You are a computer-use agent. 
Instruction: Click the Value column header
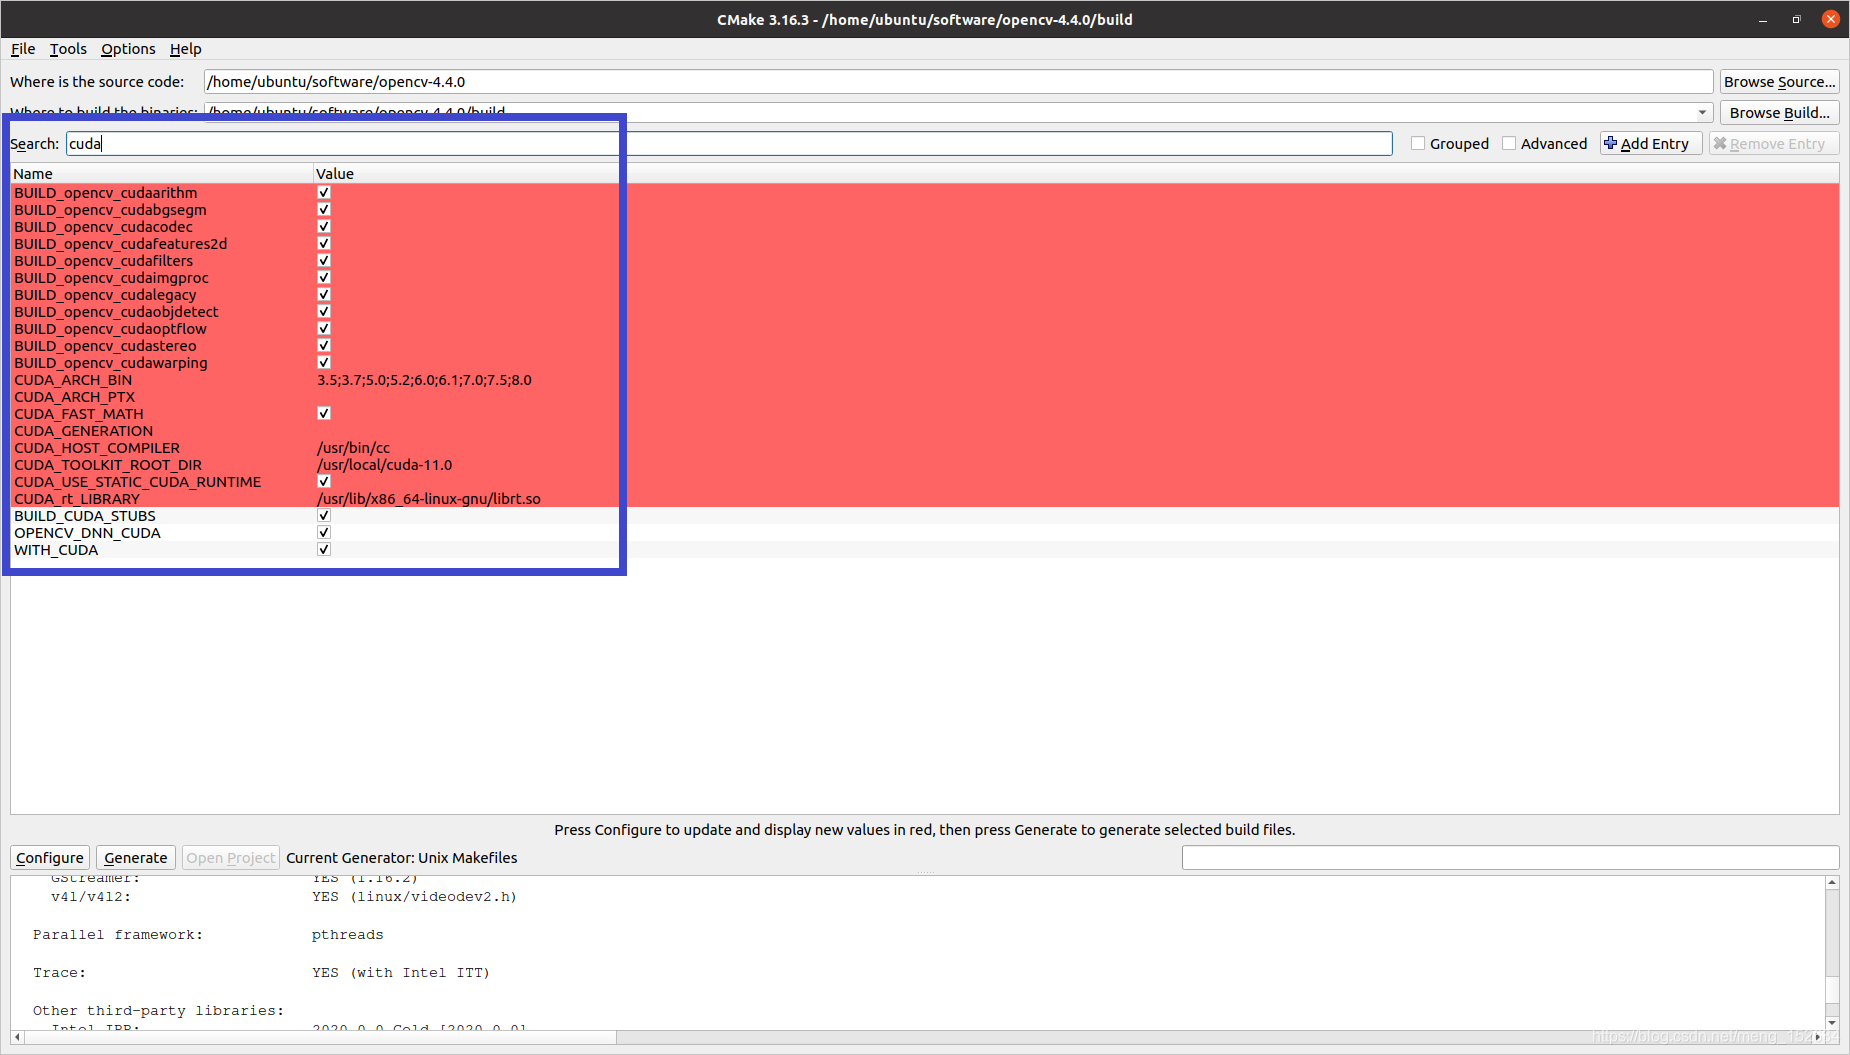click(x=1076, y=174)
